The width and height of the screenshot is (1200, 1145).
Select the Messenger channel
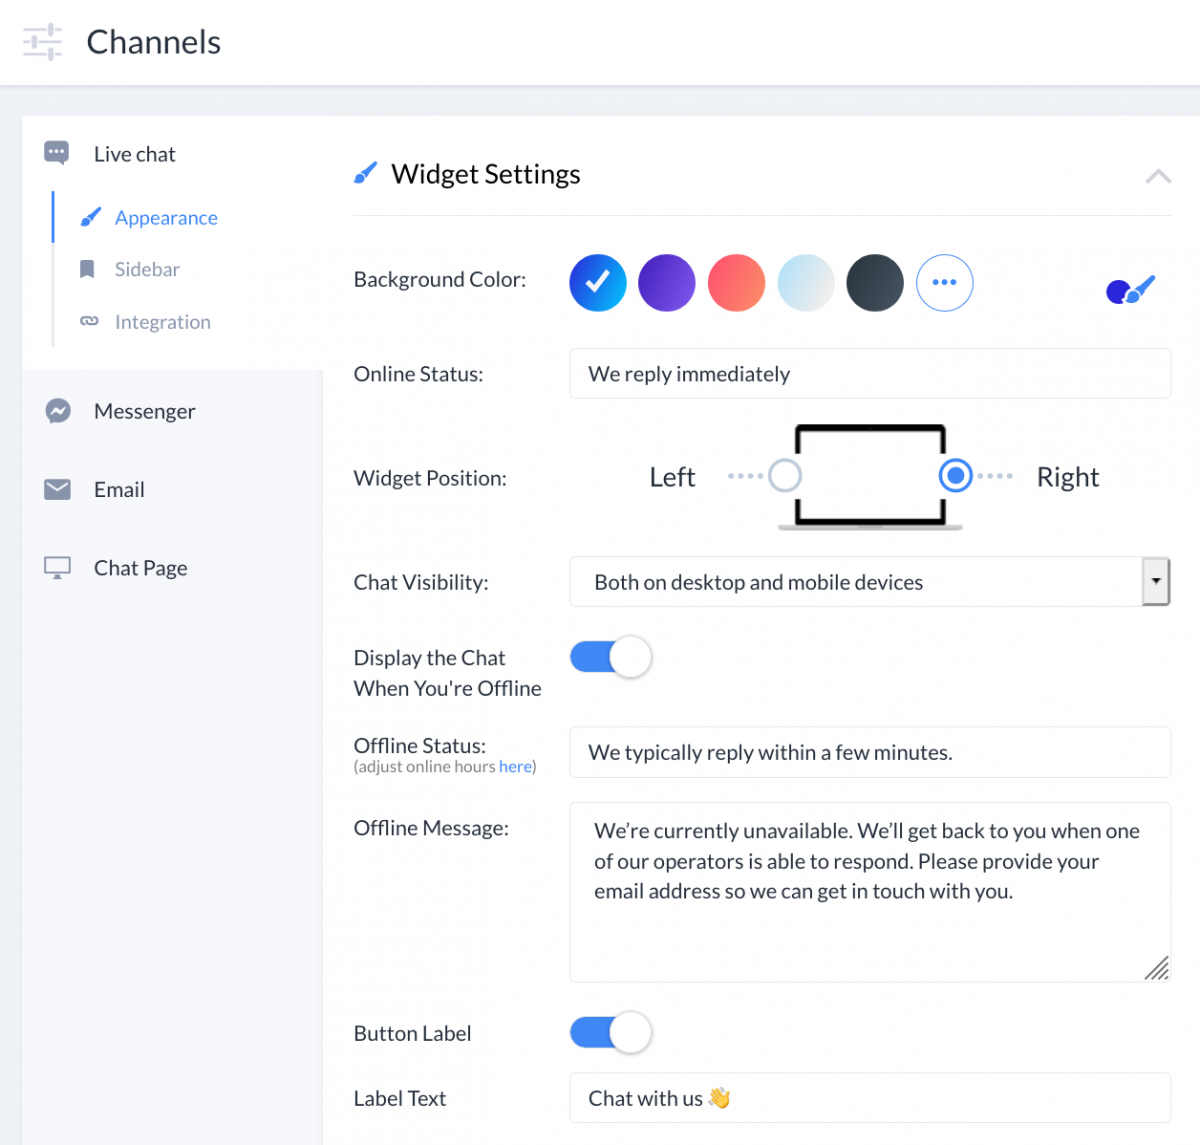coord(145,411)
